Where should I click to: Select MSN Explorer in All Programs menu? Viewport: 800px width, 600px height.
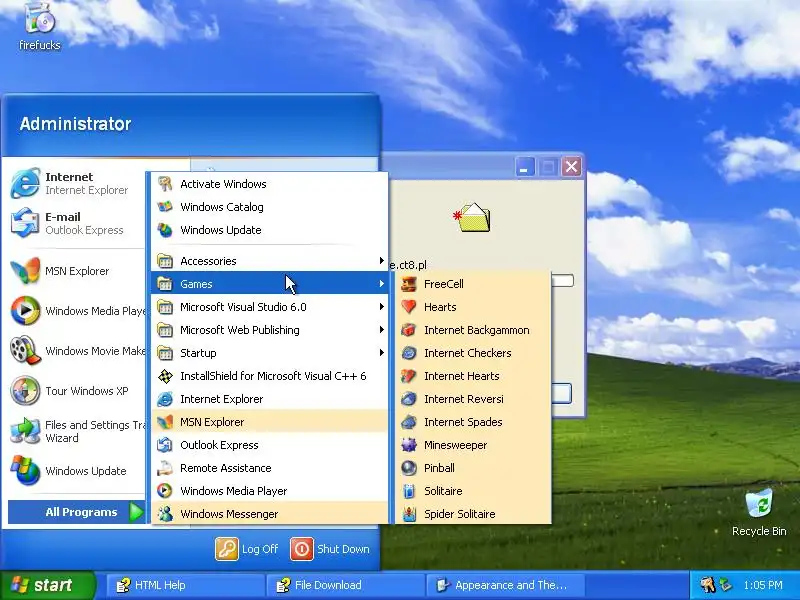[269, 422]
